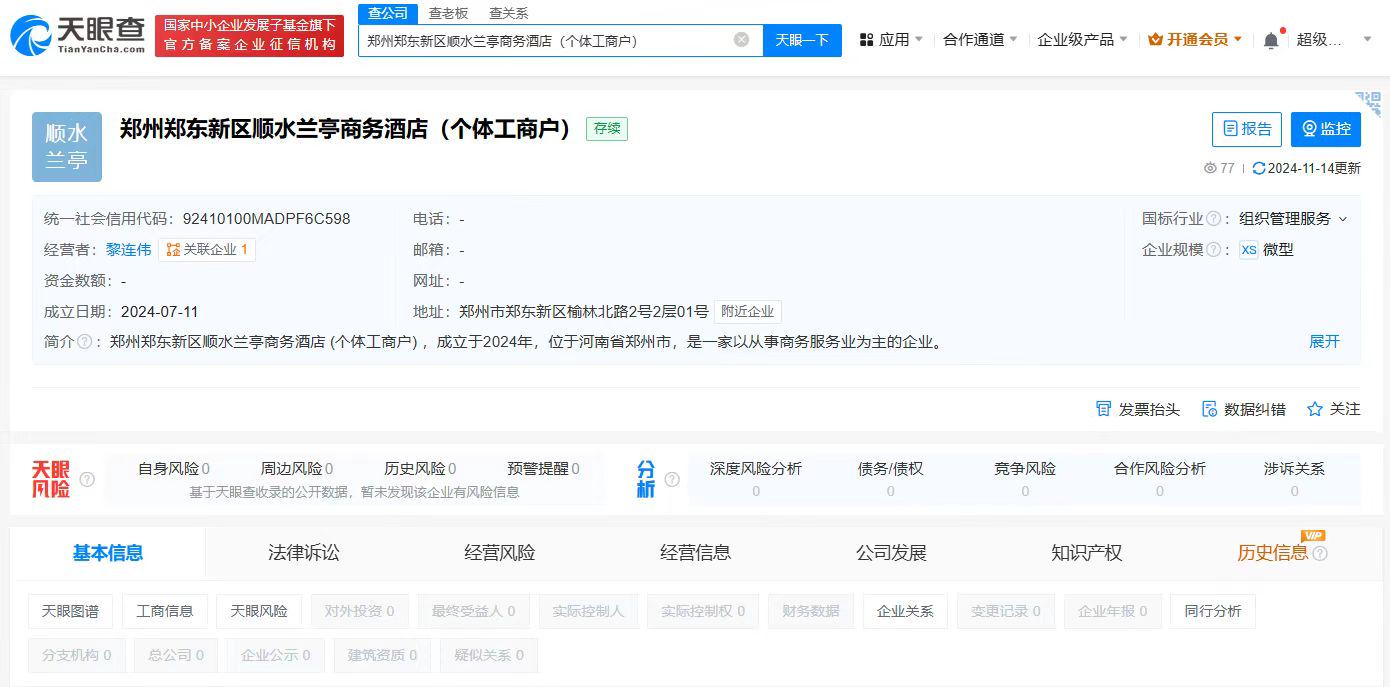
Task: Click 展开 to expand the company summary
Action: tap(1324, 341)
